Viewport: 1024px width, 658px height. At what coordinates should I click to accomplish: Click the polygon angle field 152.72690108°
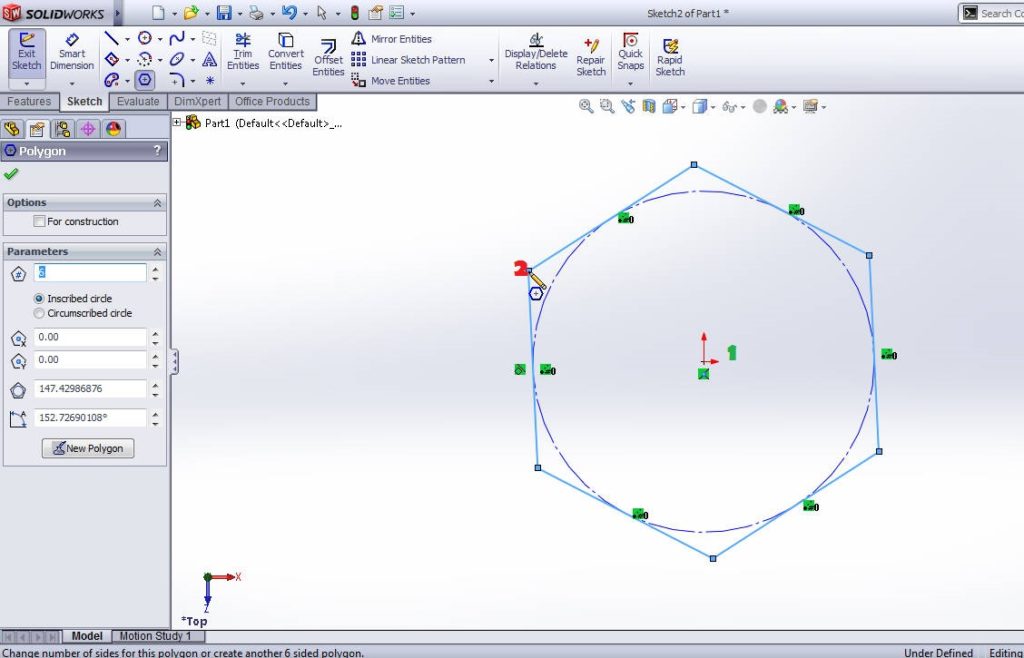coord(90,418)
